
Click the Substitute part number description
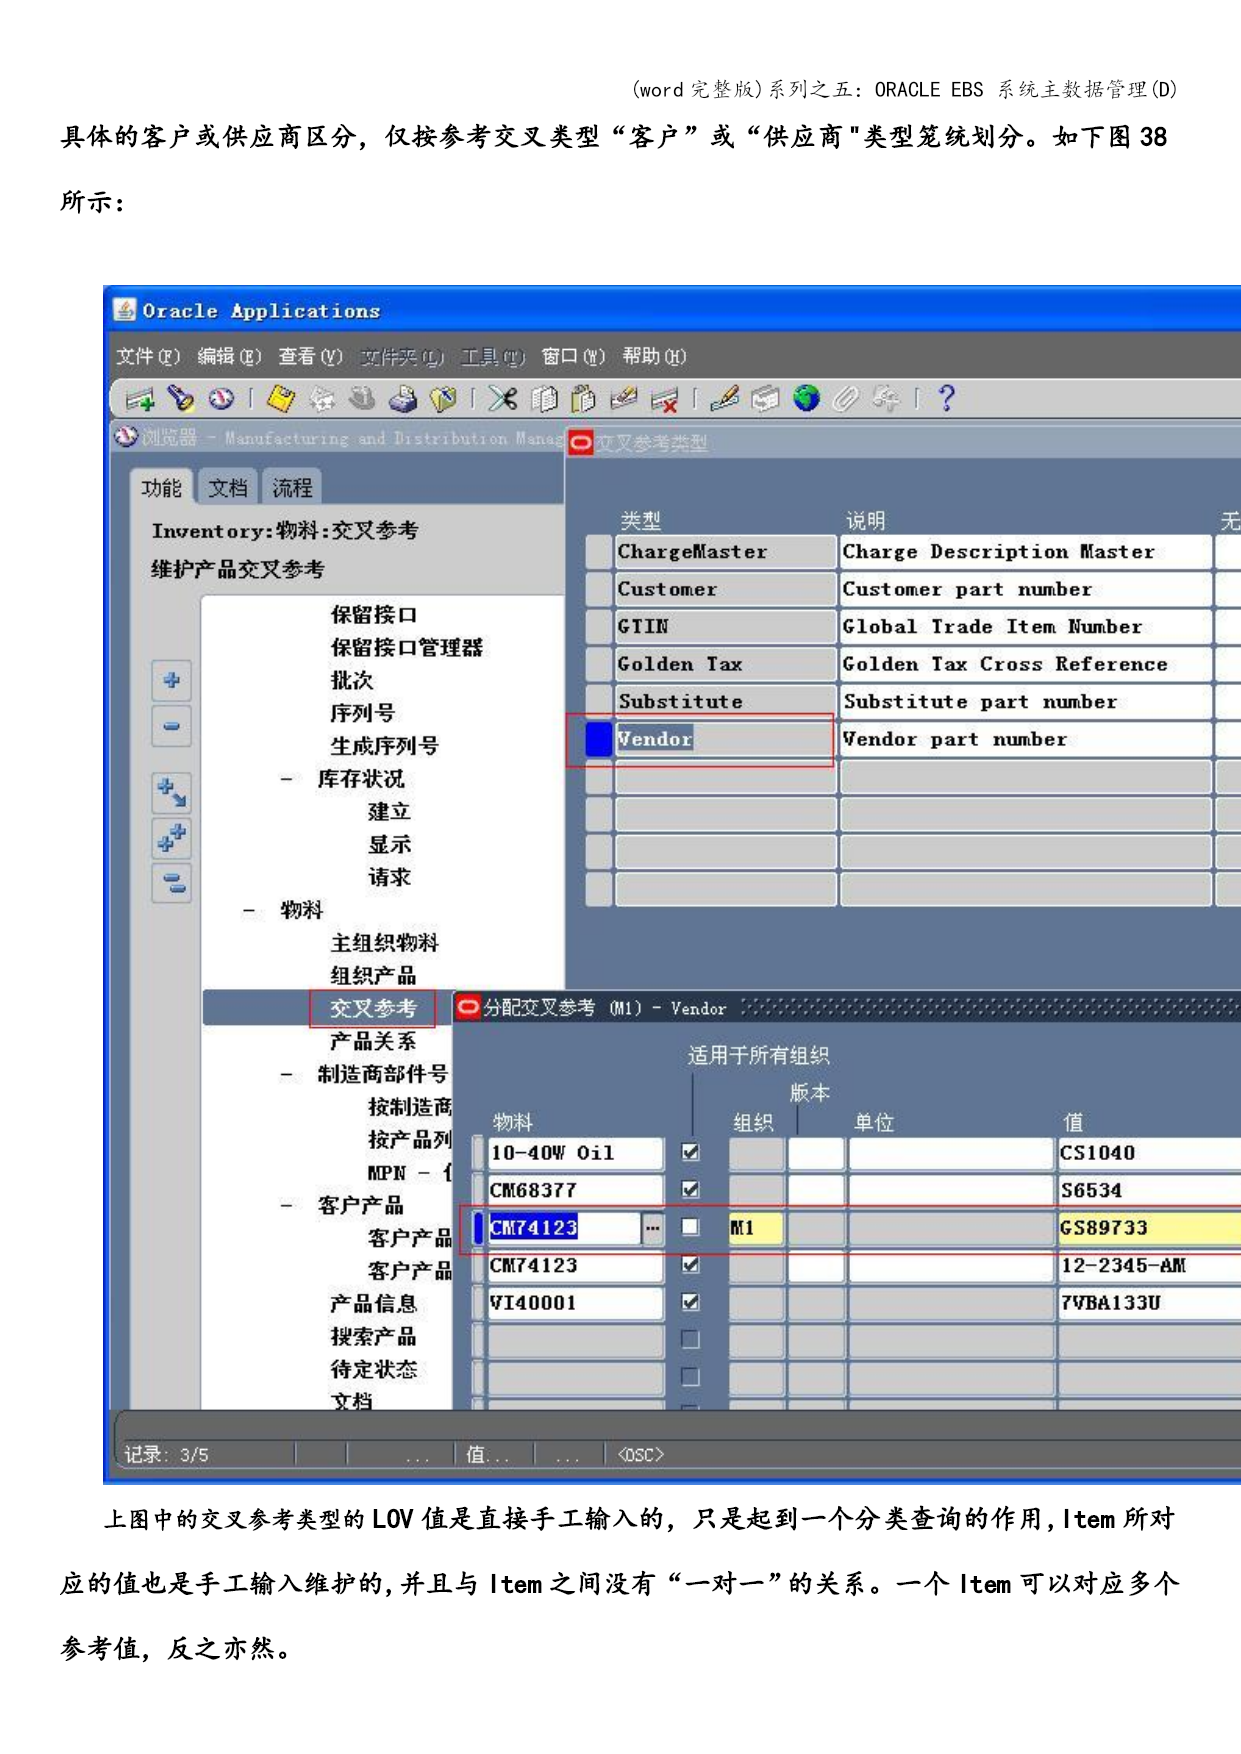click(1025, 702)
